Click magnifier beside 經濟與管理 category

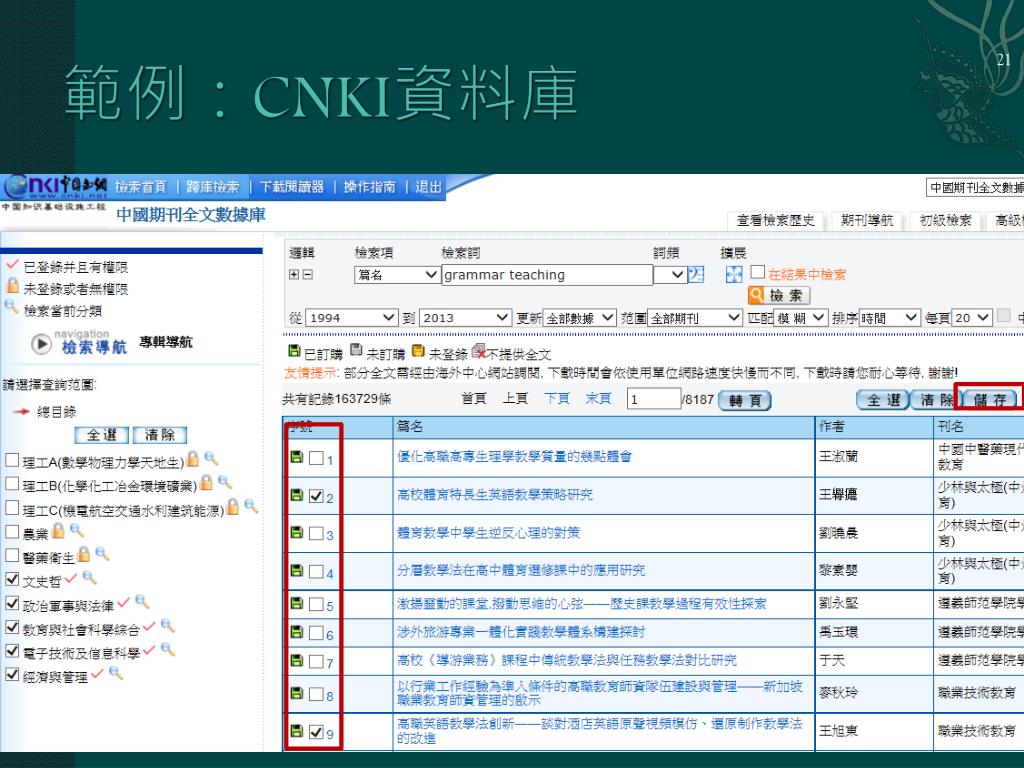point(116,673)
